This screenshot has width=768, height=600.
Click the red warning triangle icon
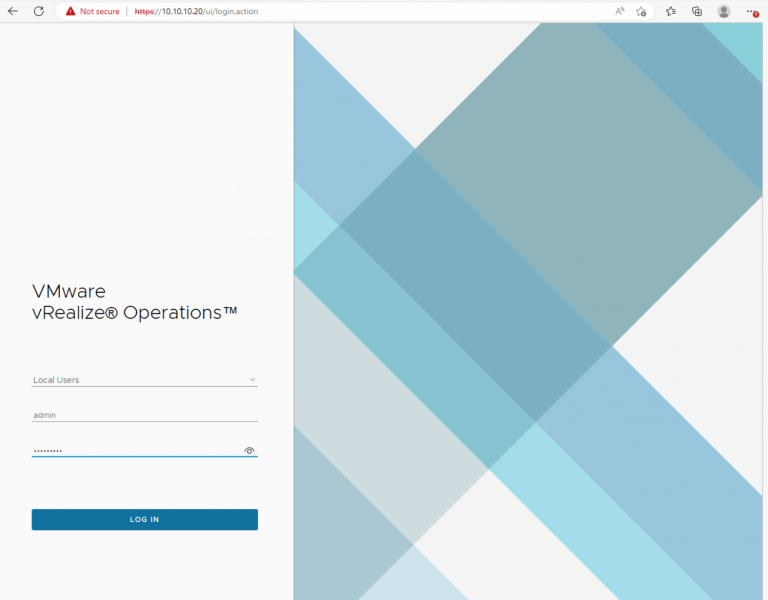(x=70, y=11)
